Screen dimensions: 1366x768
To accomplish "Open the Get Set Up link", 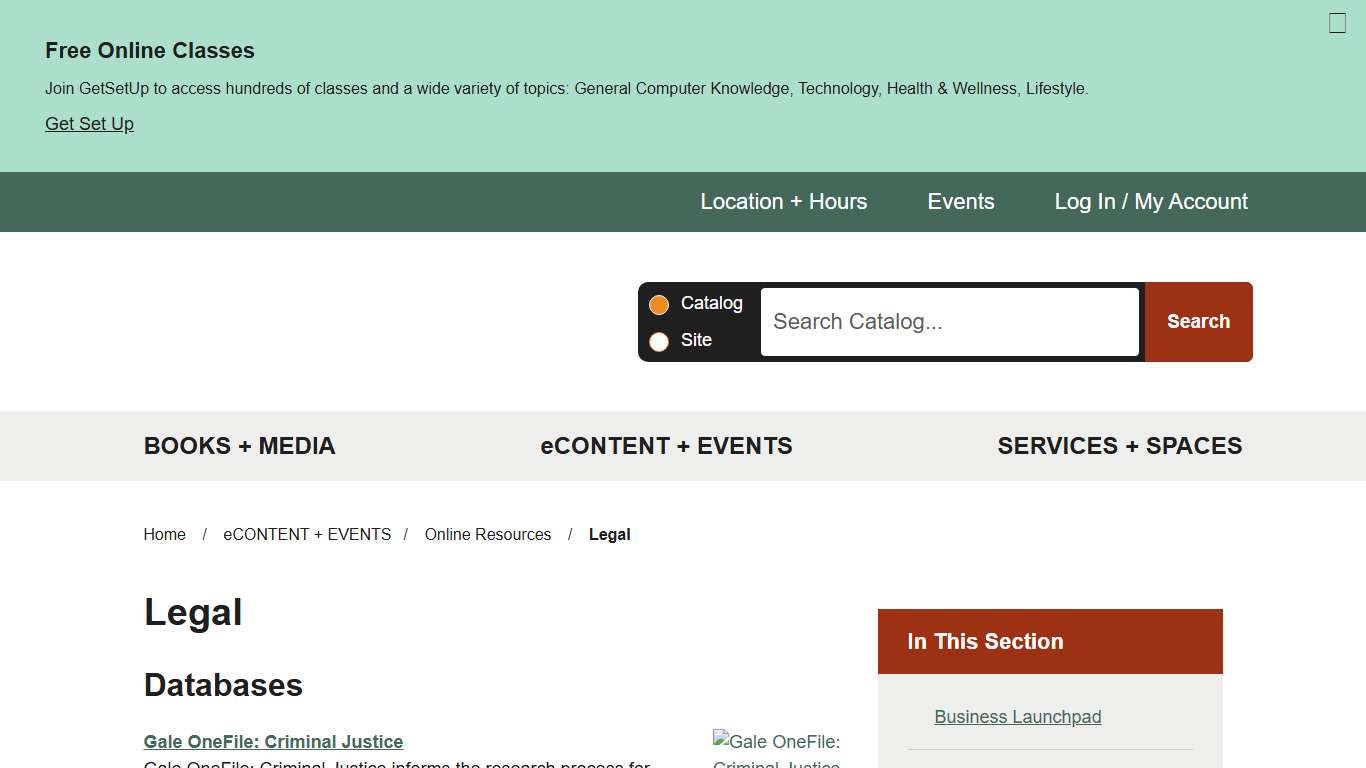I will pos(89,124).
